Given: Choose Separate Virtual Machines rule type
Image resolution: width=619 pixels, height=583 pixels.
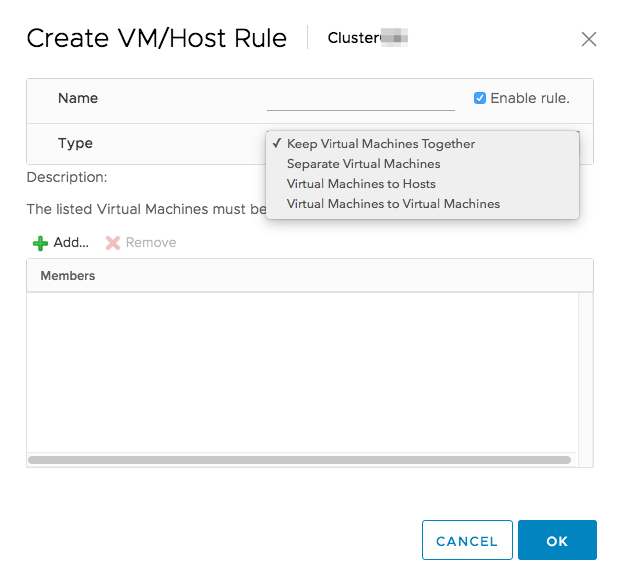Looking at the screenshot, I should click(x=363, y=164).
